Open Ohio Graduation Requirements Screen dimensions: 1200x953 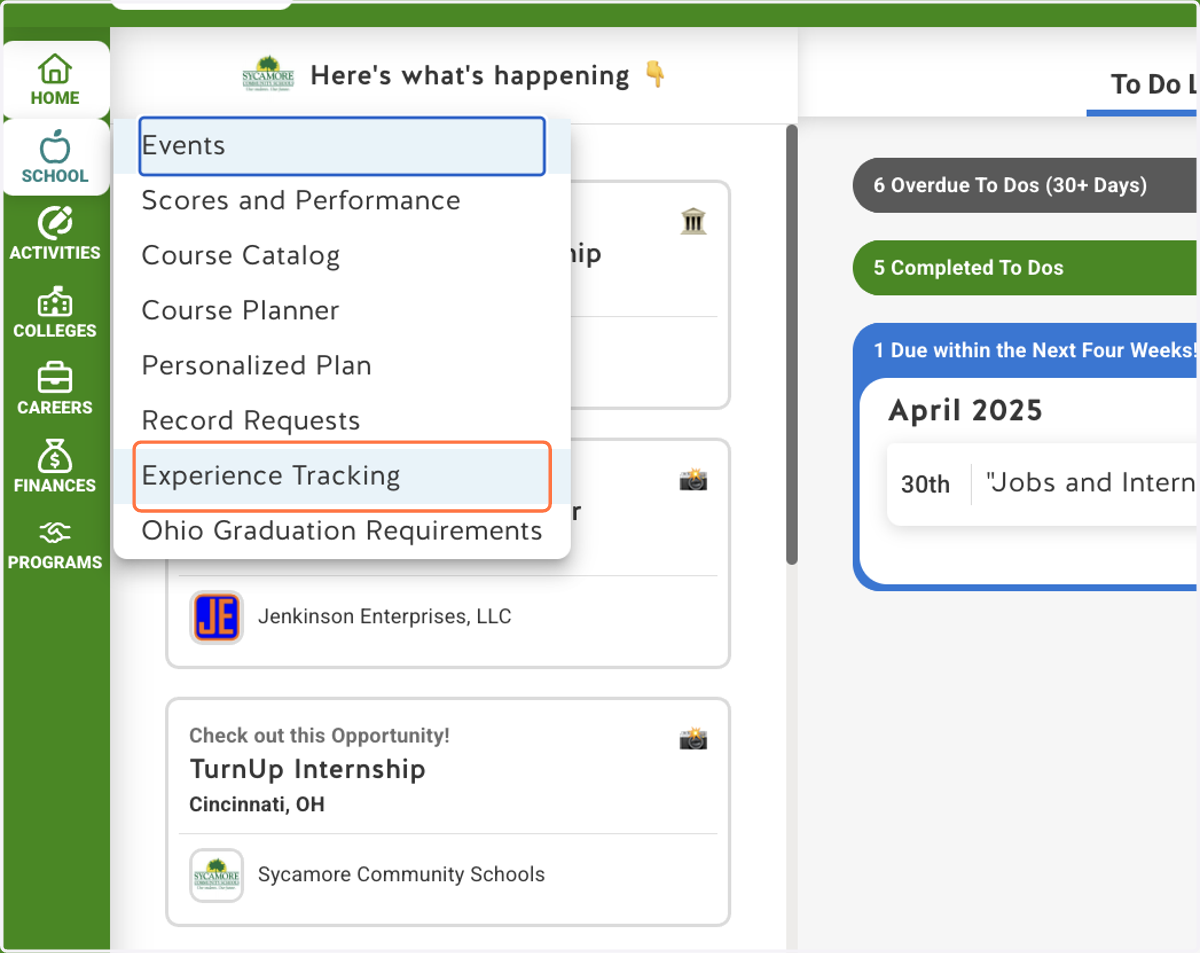click(x=342, y=531)
